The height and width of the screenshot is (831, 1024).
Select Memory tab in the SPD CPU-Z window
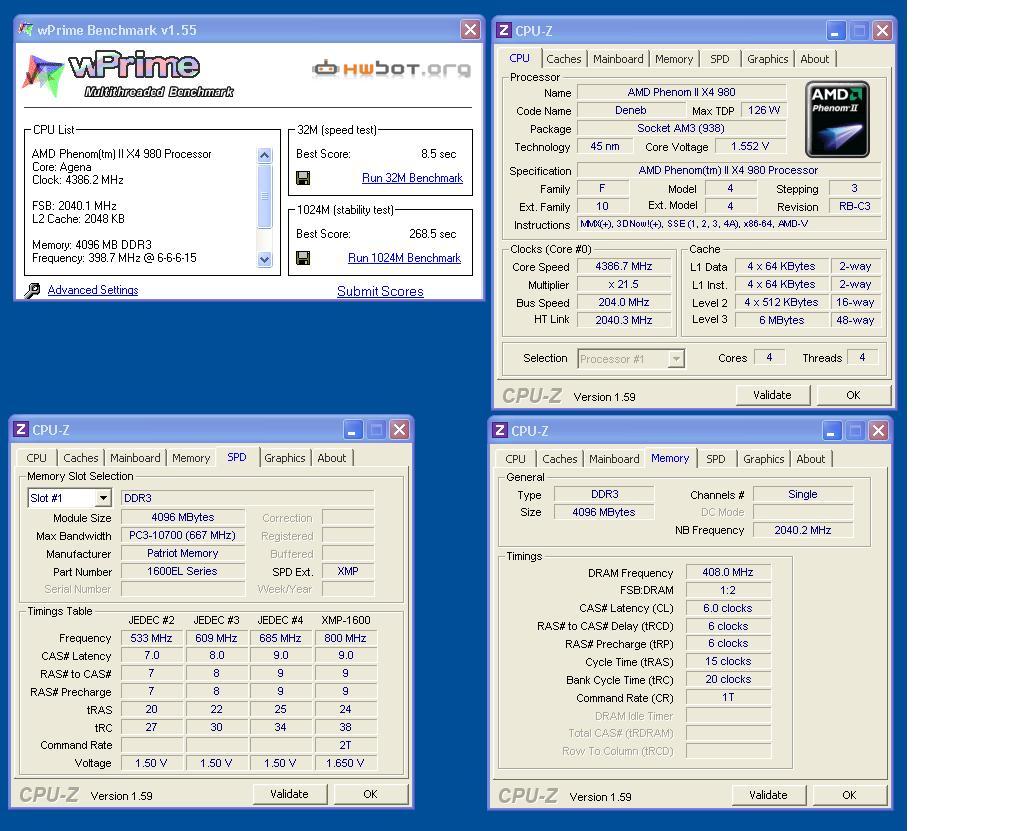[191, 458]
